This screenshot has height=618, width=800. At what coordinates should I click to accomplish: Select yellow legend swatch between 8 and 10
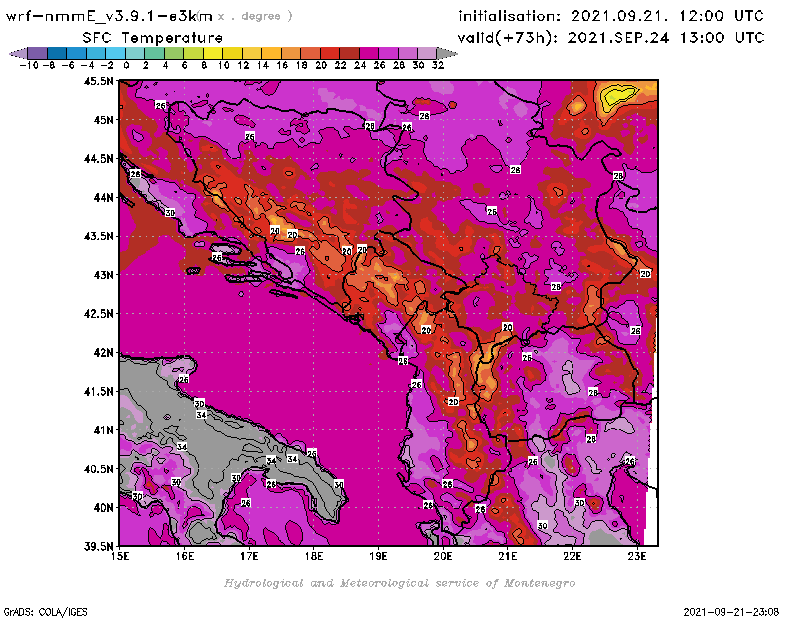coord(213,53)
